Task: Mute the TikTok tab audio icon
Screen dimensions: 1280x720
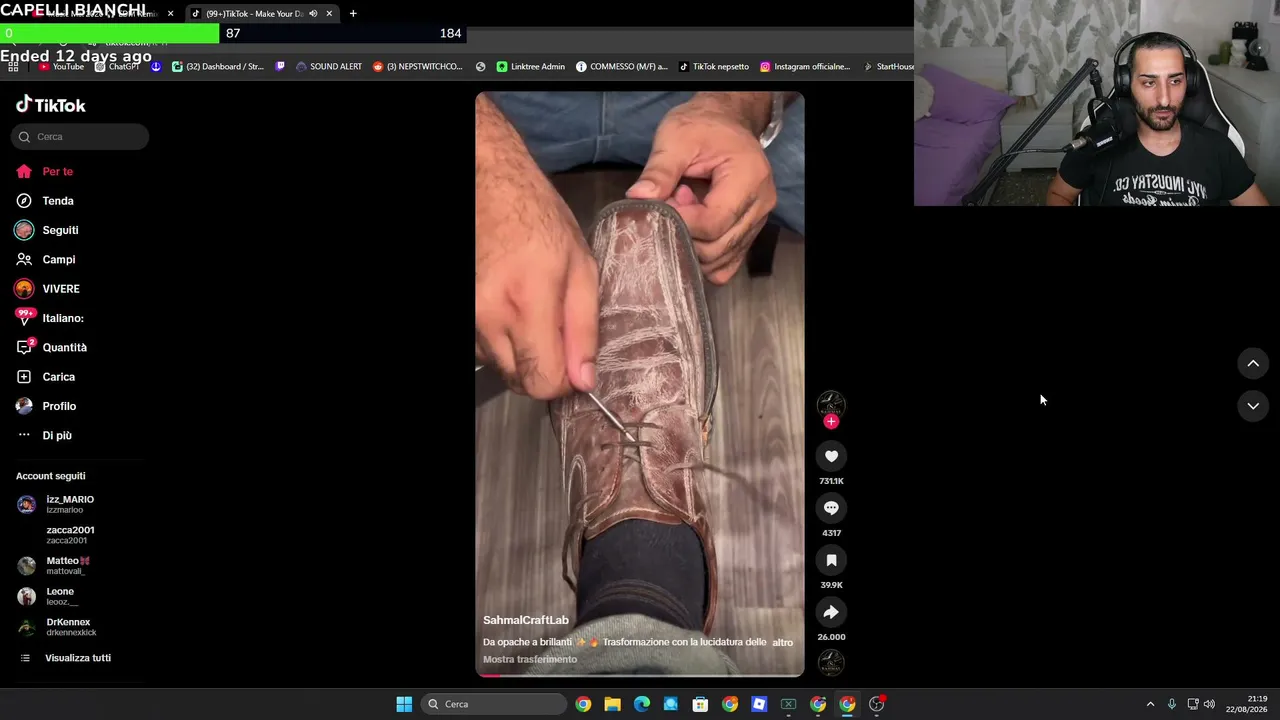Action: (x=313, y=14)
